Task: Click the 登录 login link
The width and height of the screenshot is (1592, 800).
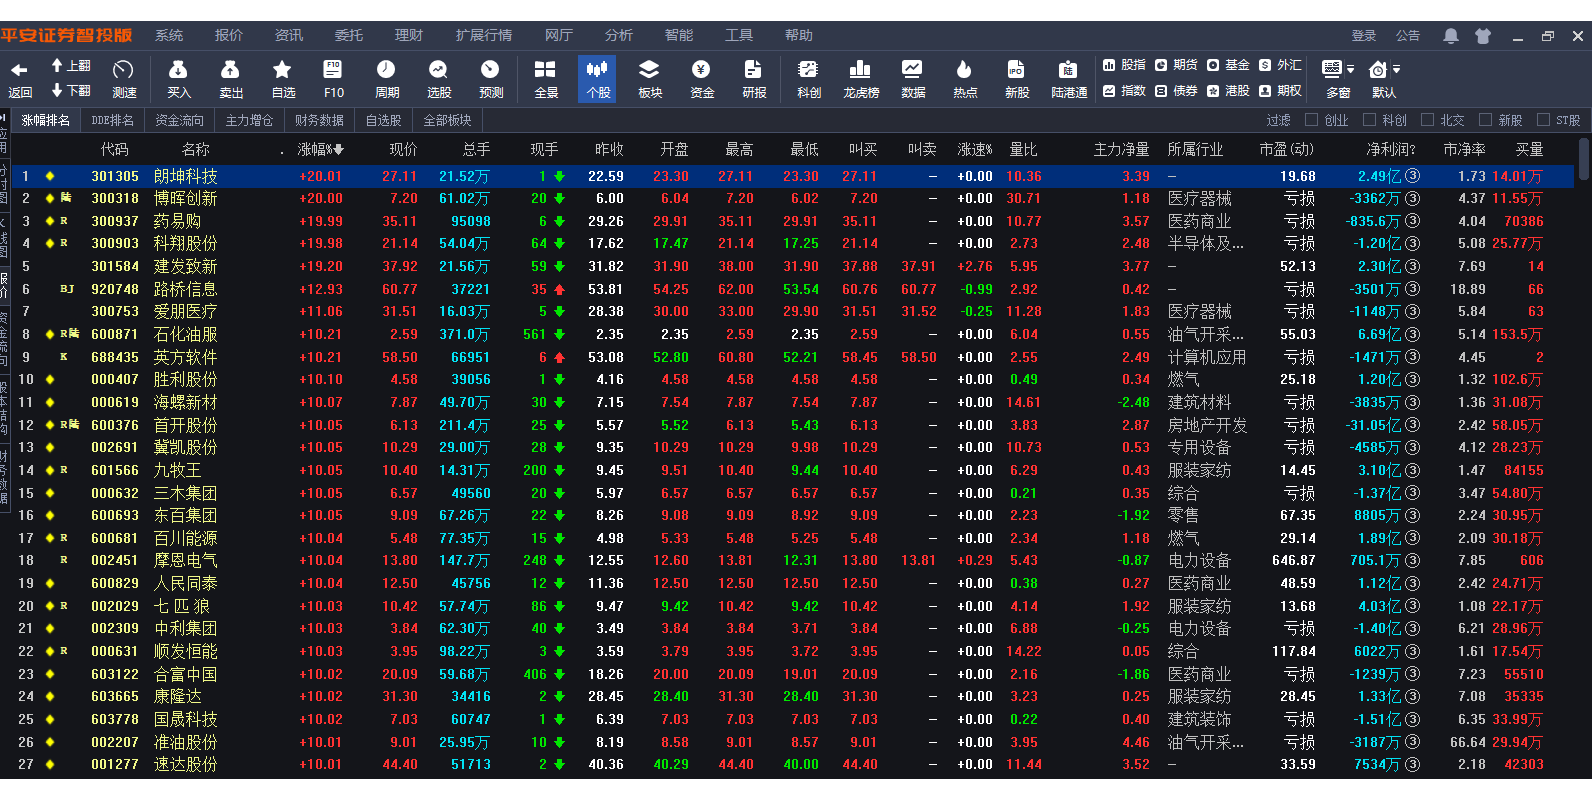Action: point(1364,36)
